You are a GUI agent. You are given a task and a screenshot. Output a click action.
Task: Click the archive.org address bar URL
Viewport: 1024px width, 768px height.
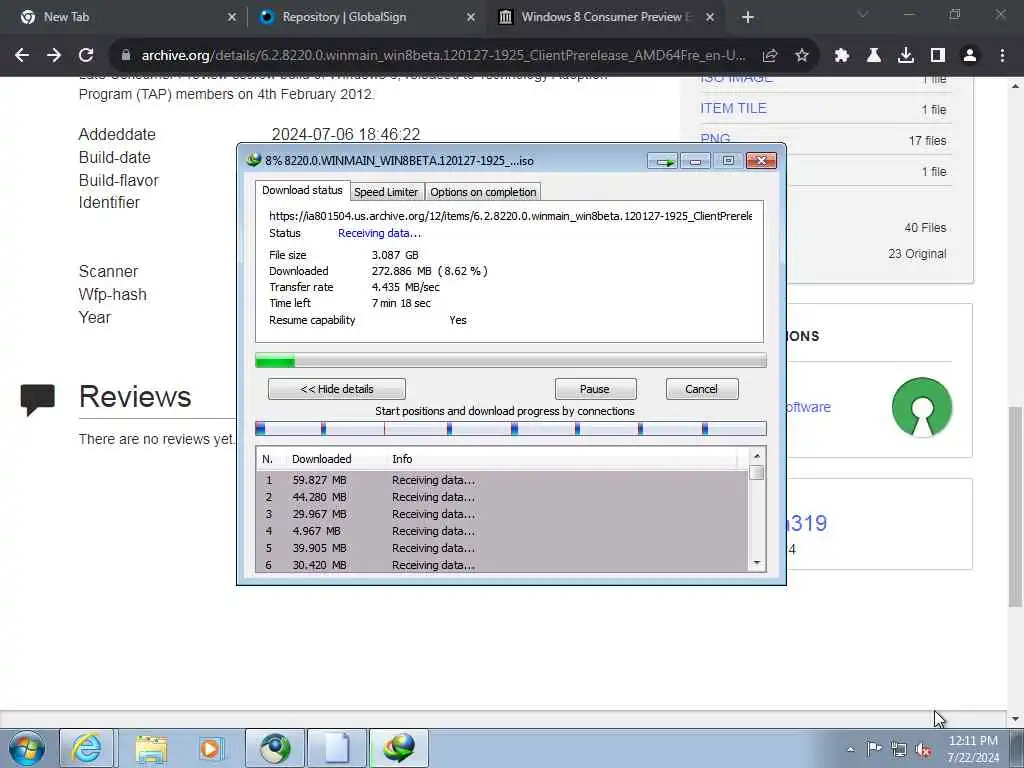pos(443,56)
